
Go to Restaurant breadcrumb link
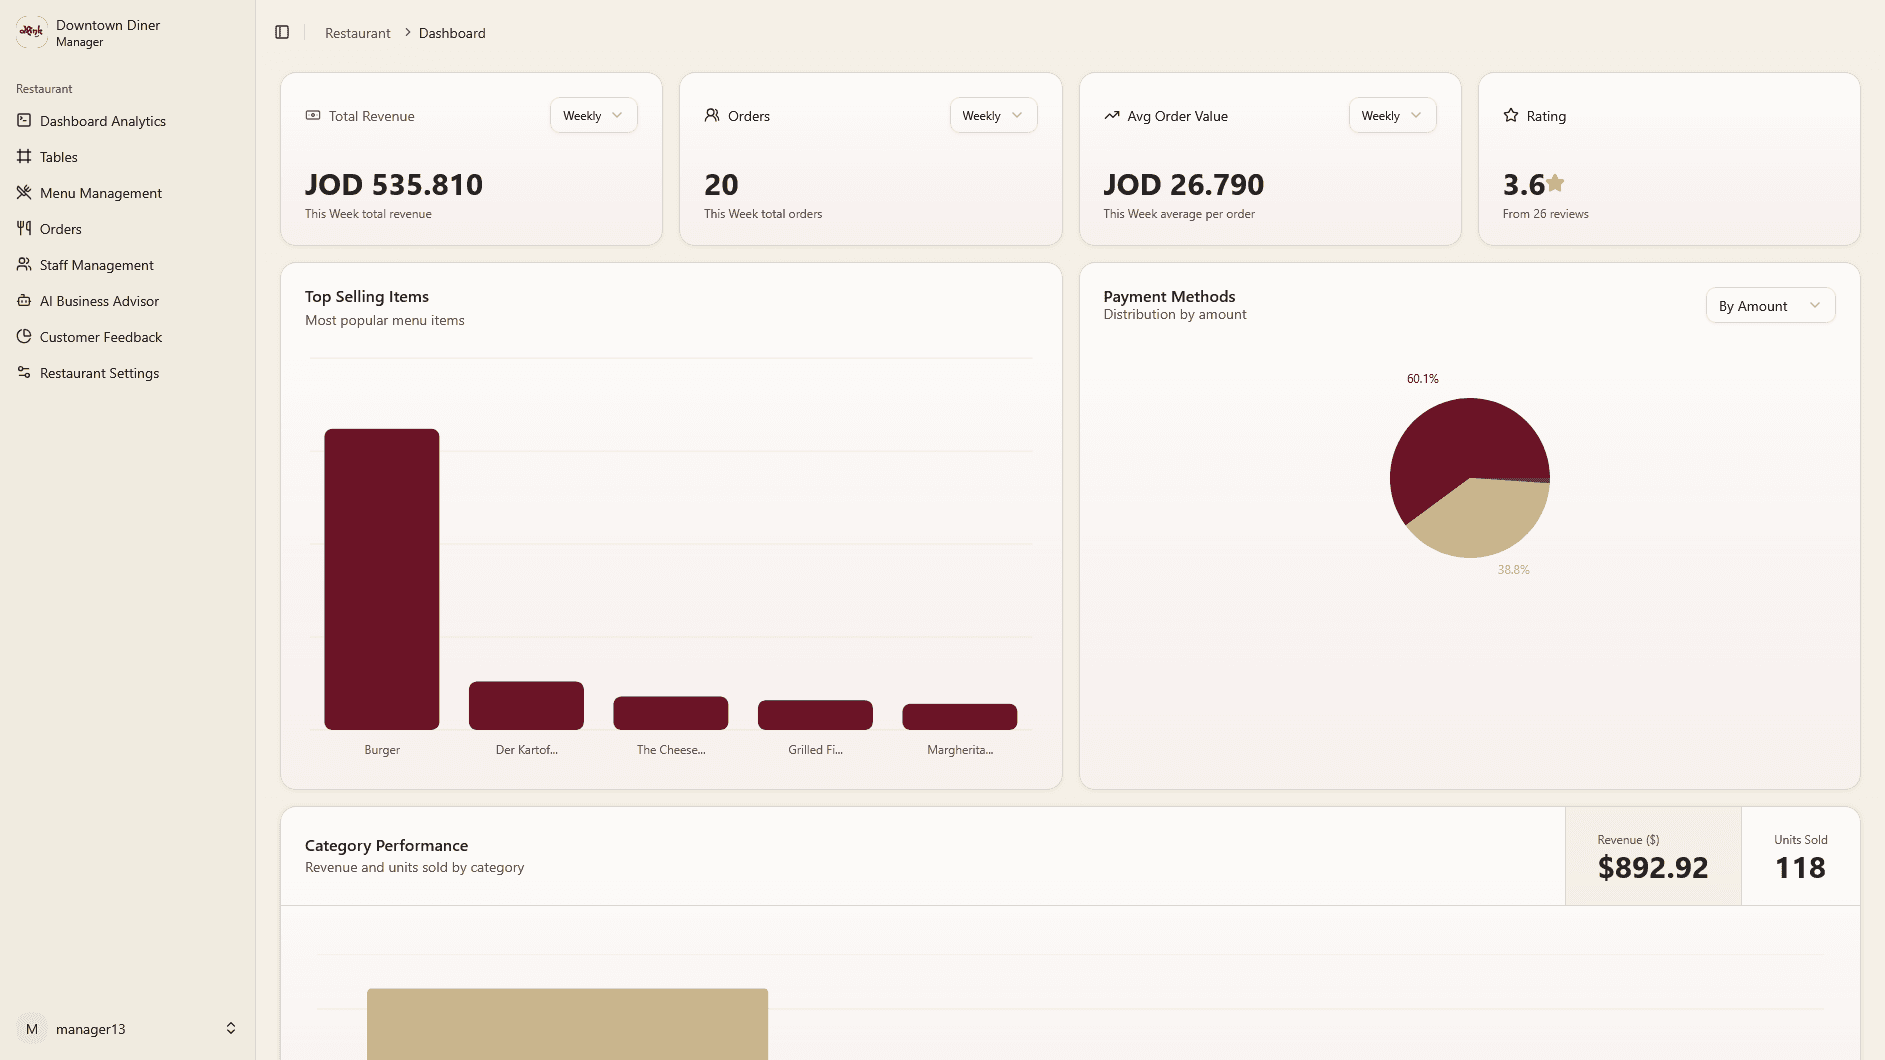tap(357, 33)
